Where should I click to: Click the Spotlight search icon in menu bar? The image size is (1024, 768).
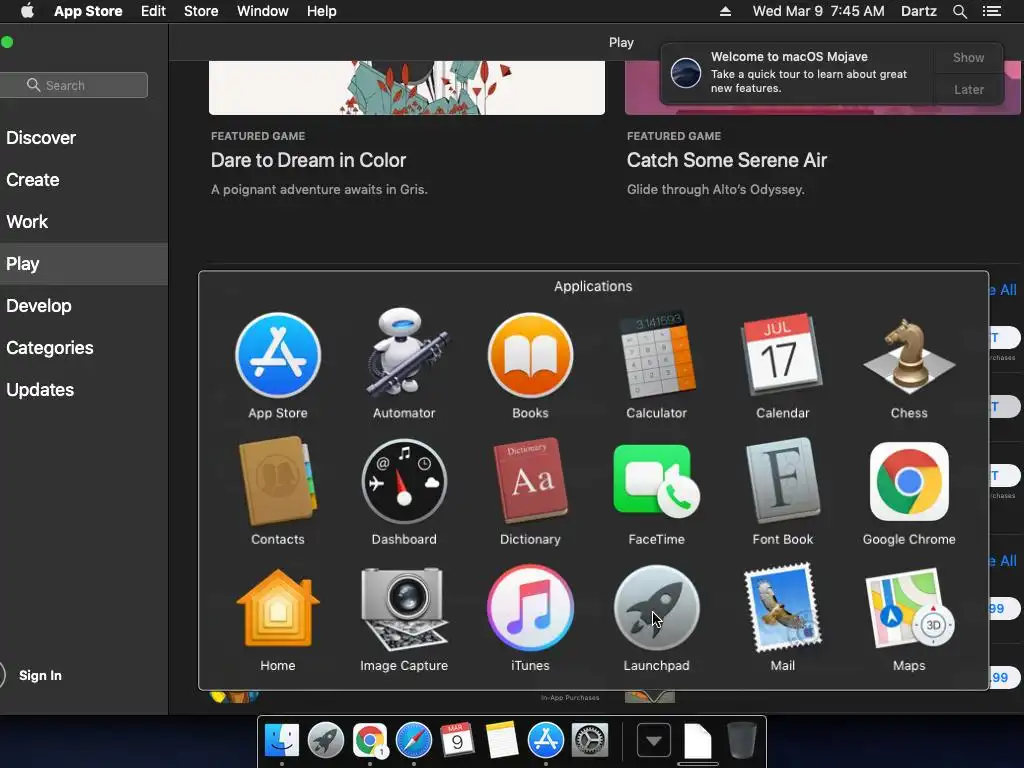959,11
